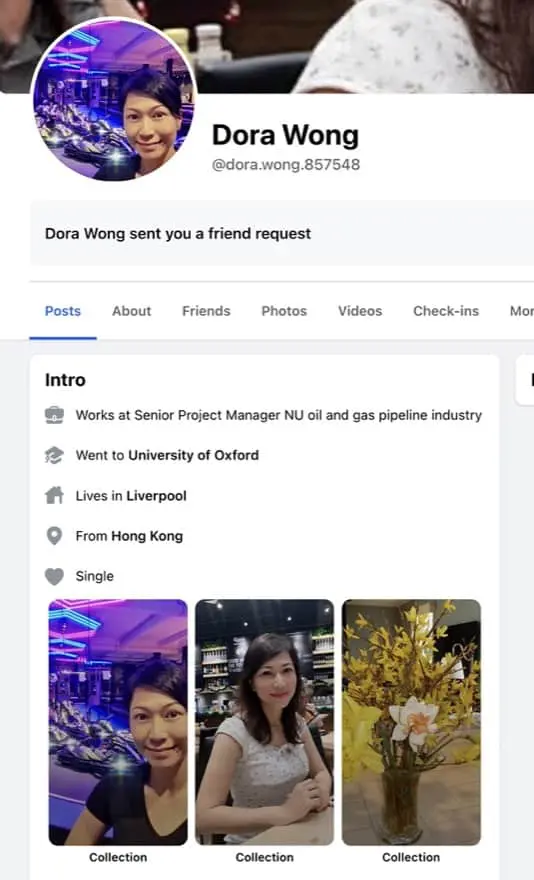Open the Hong Kong hometown link

147,536
